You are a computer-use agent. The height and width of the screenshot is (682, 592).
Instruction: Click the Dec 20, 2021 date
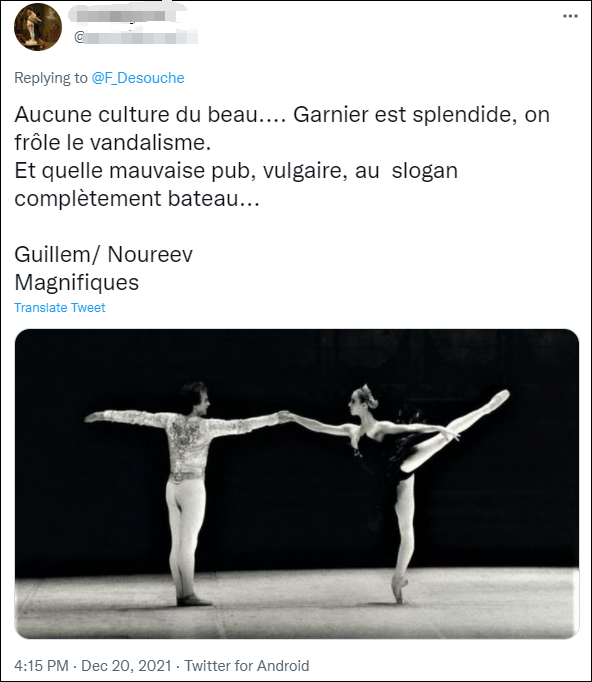pos(126,665)
